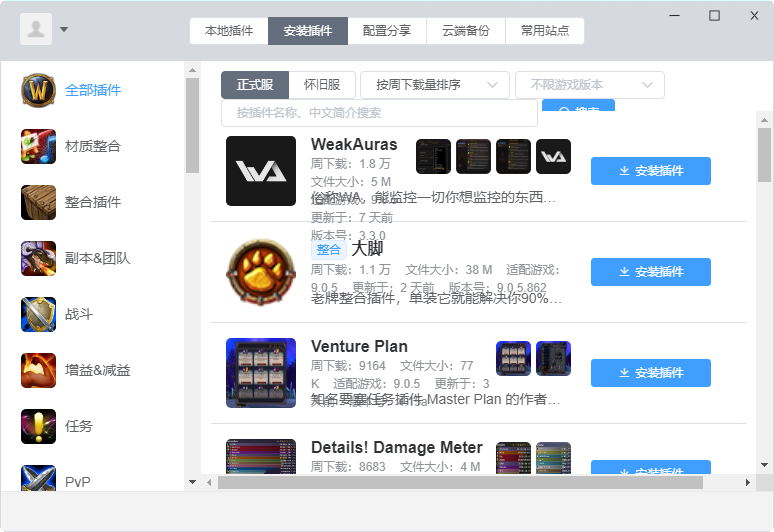Select the 正式服 server toggle
Screen dimensions: 774x532
(x=255, y=85)
